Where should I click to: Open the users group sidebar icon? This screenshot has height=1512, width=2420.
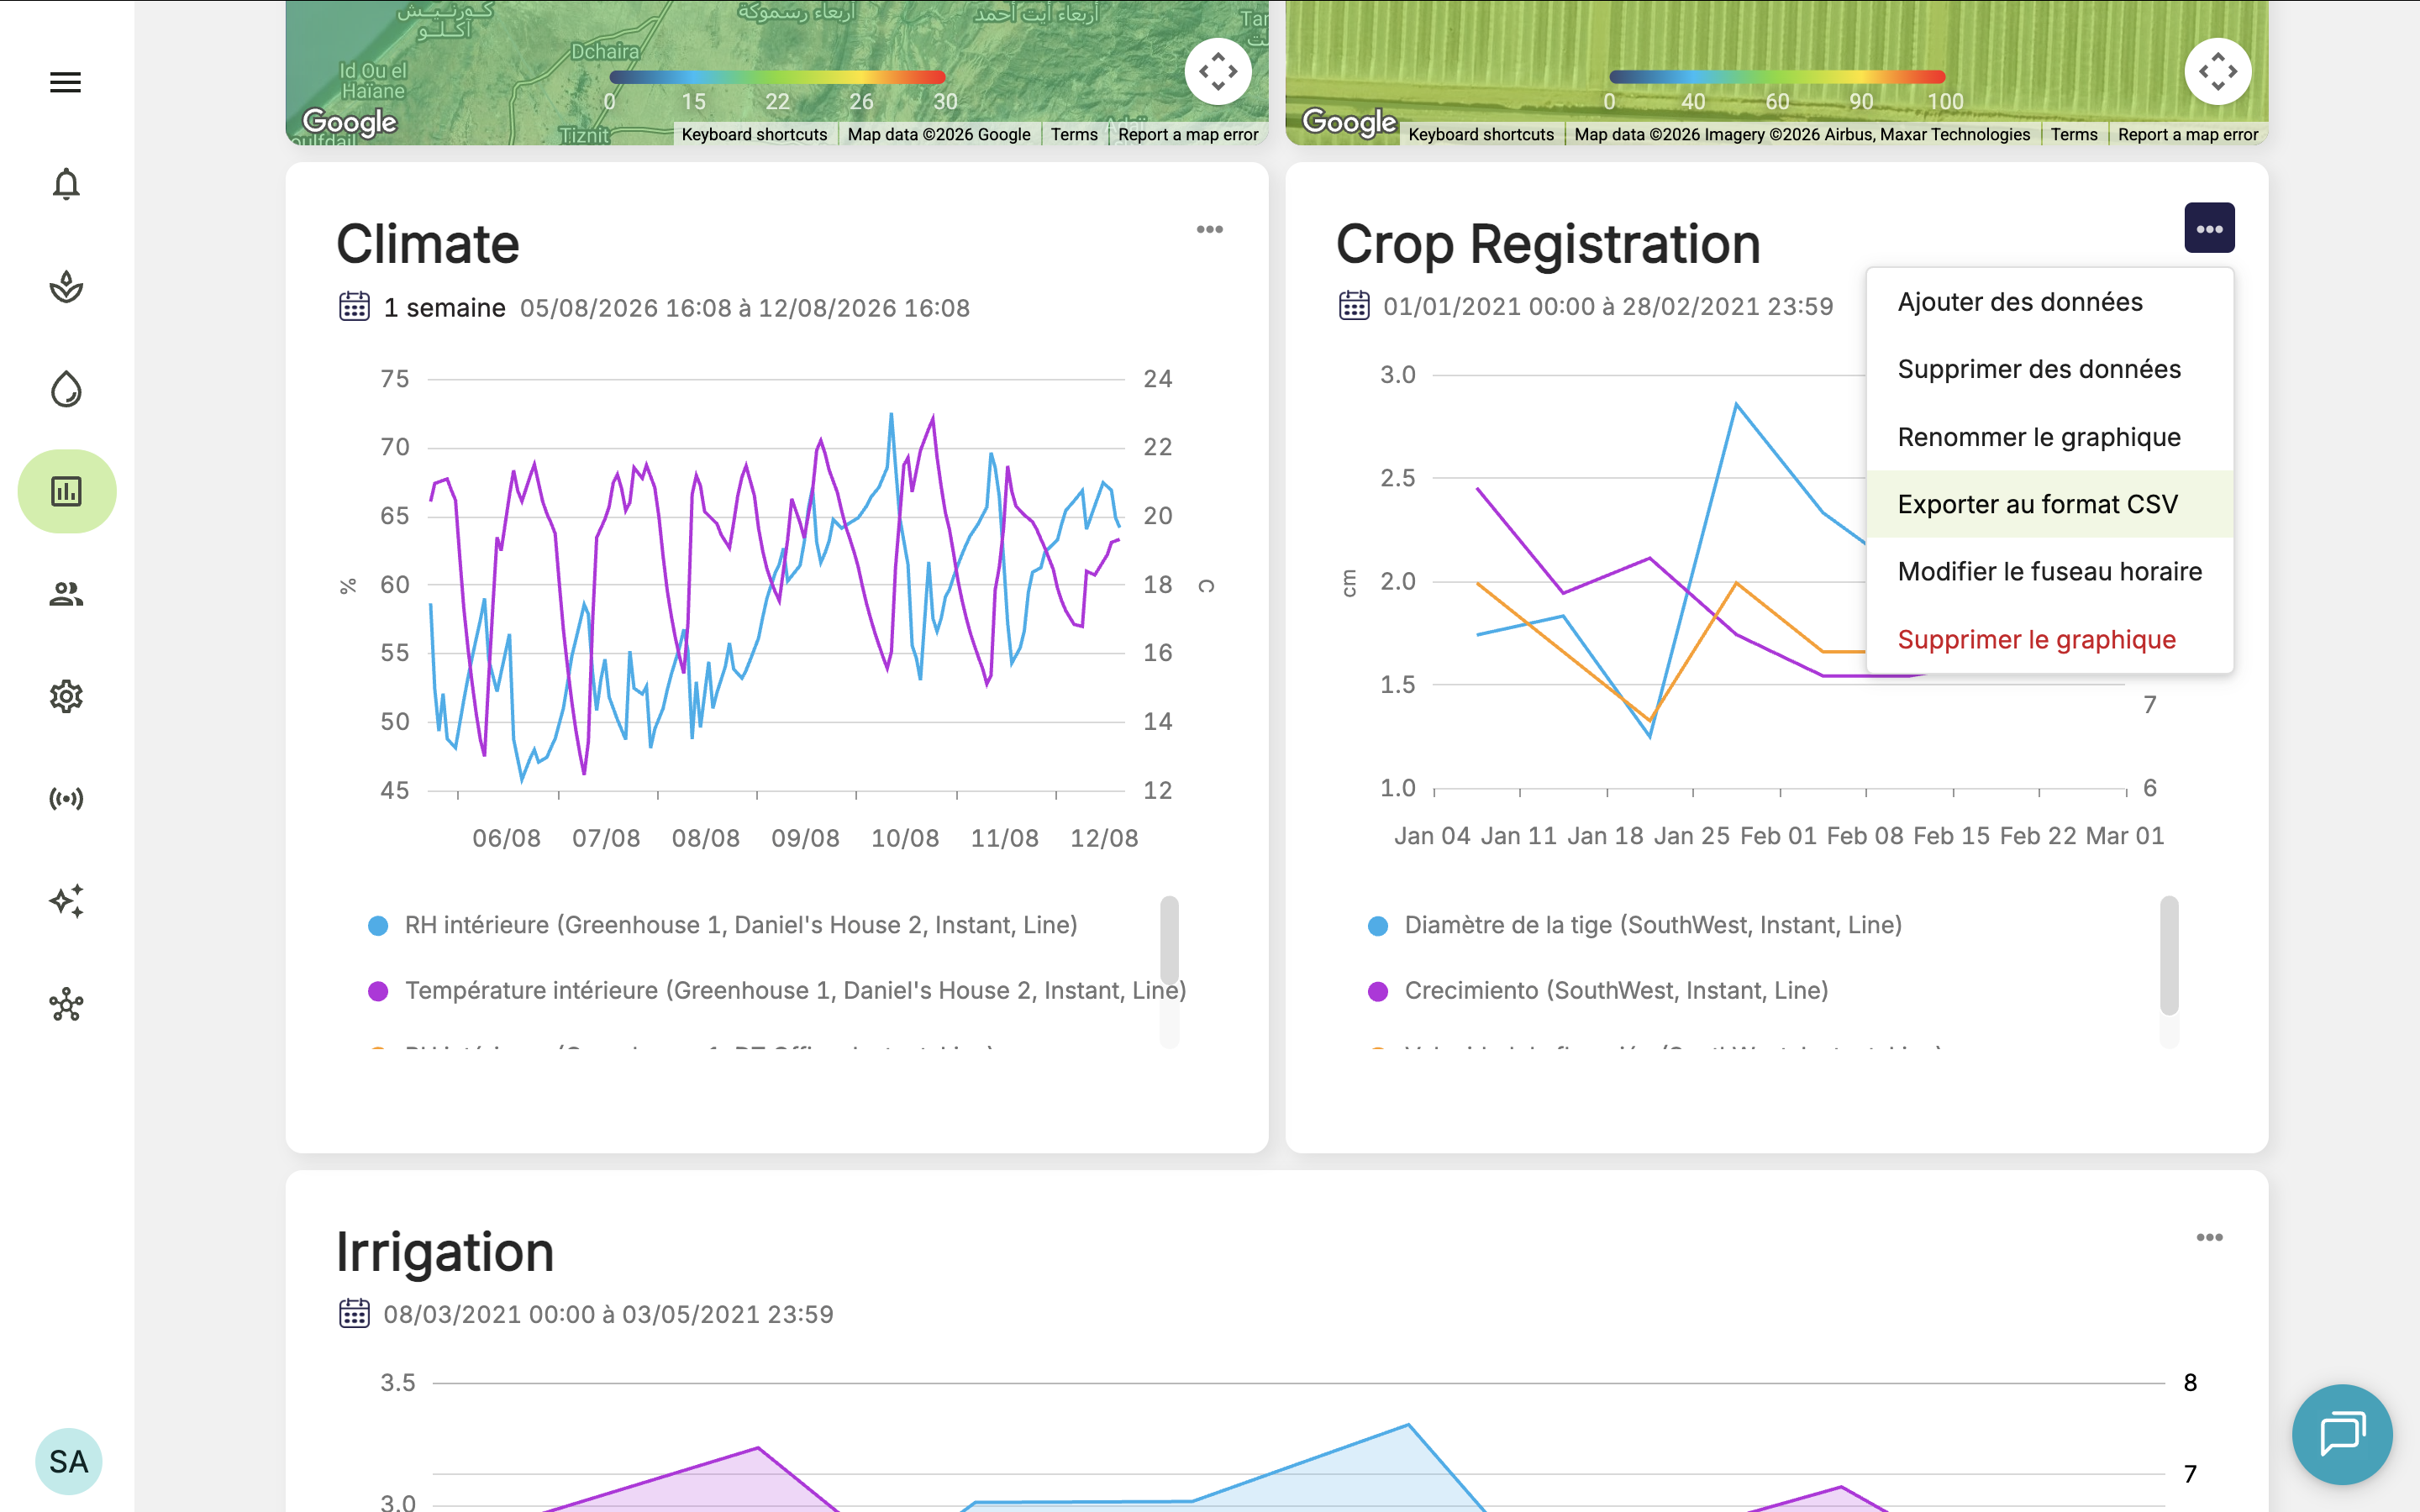[66, 594]
